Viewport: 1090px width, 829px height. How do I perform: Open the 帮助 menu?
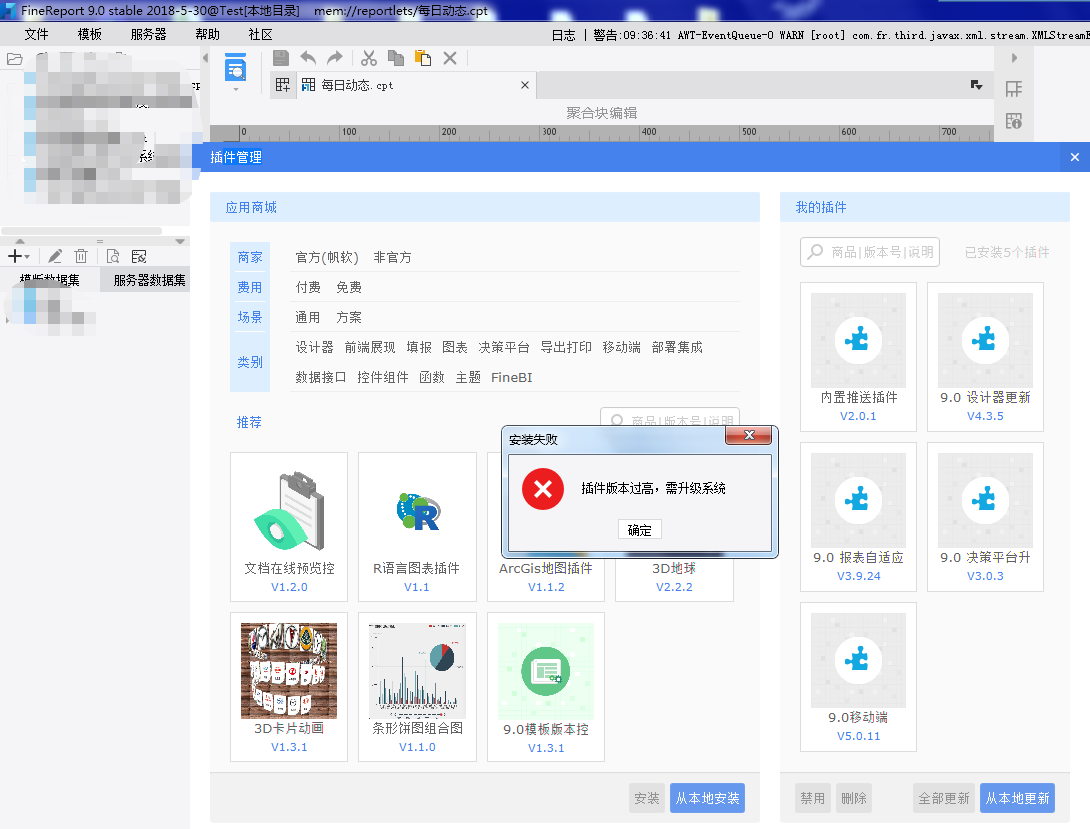click(207, 34)
